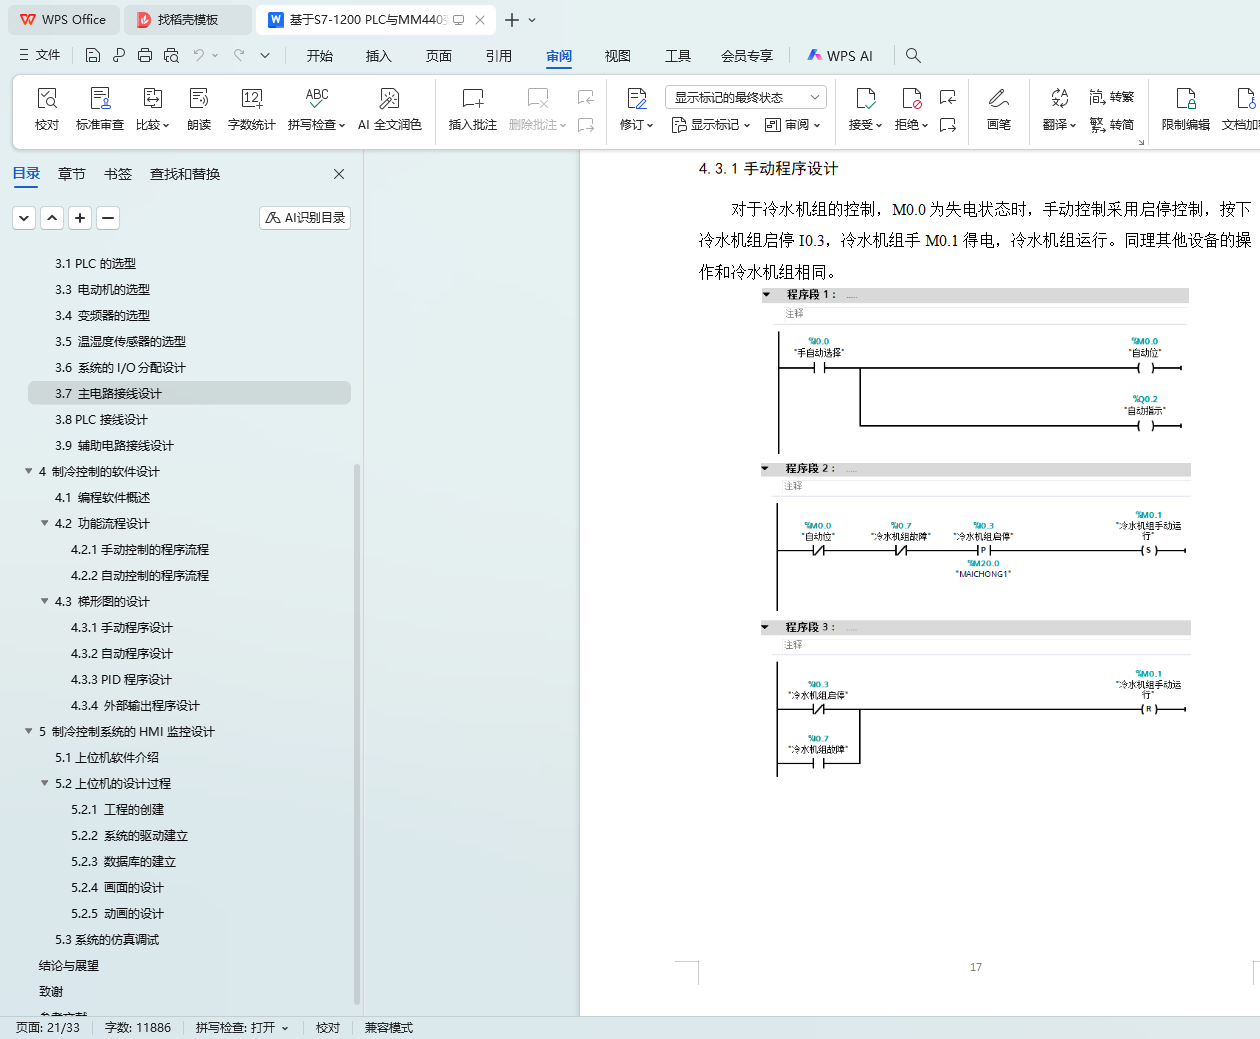1260x1039 pixels.
Task: Jump to 结论与展望 heading
Action: 69,965
